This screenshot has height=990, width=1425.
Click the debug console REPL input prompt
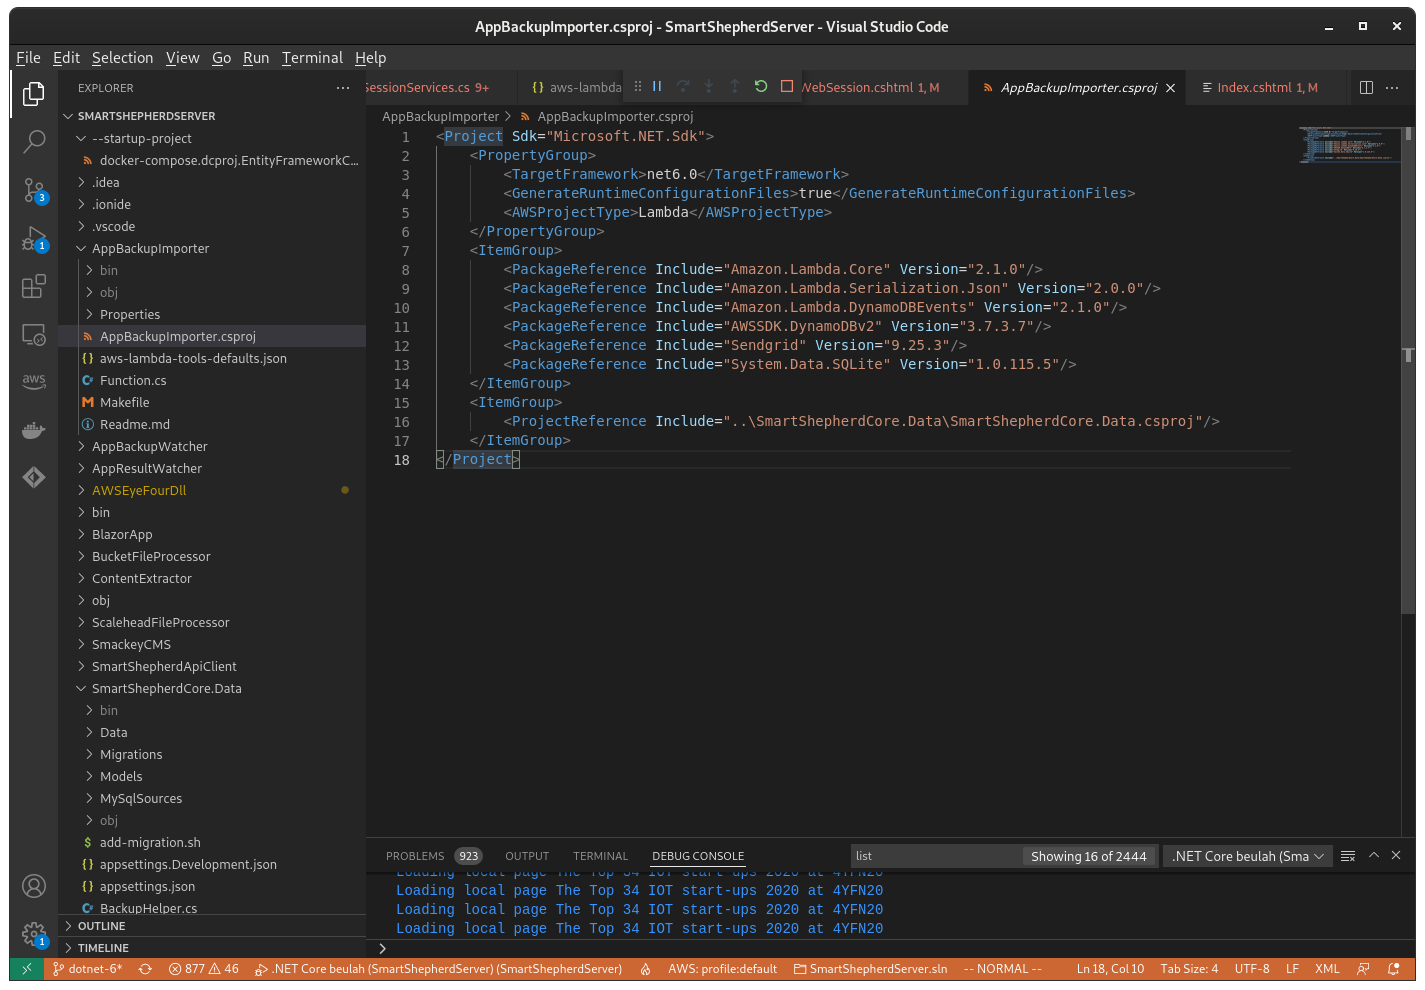(890, 948)
